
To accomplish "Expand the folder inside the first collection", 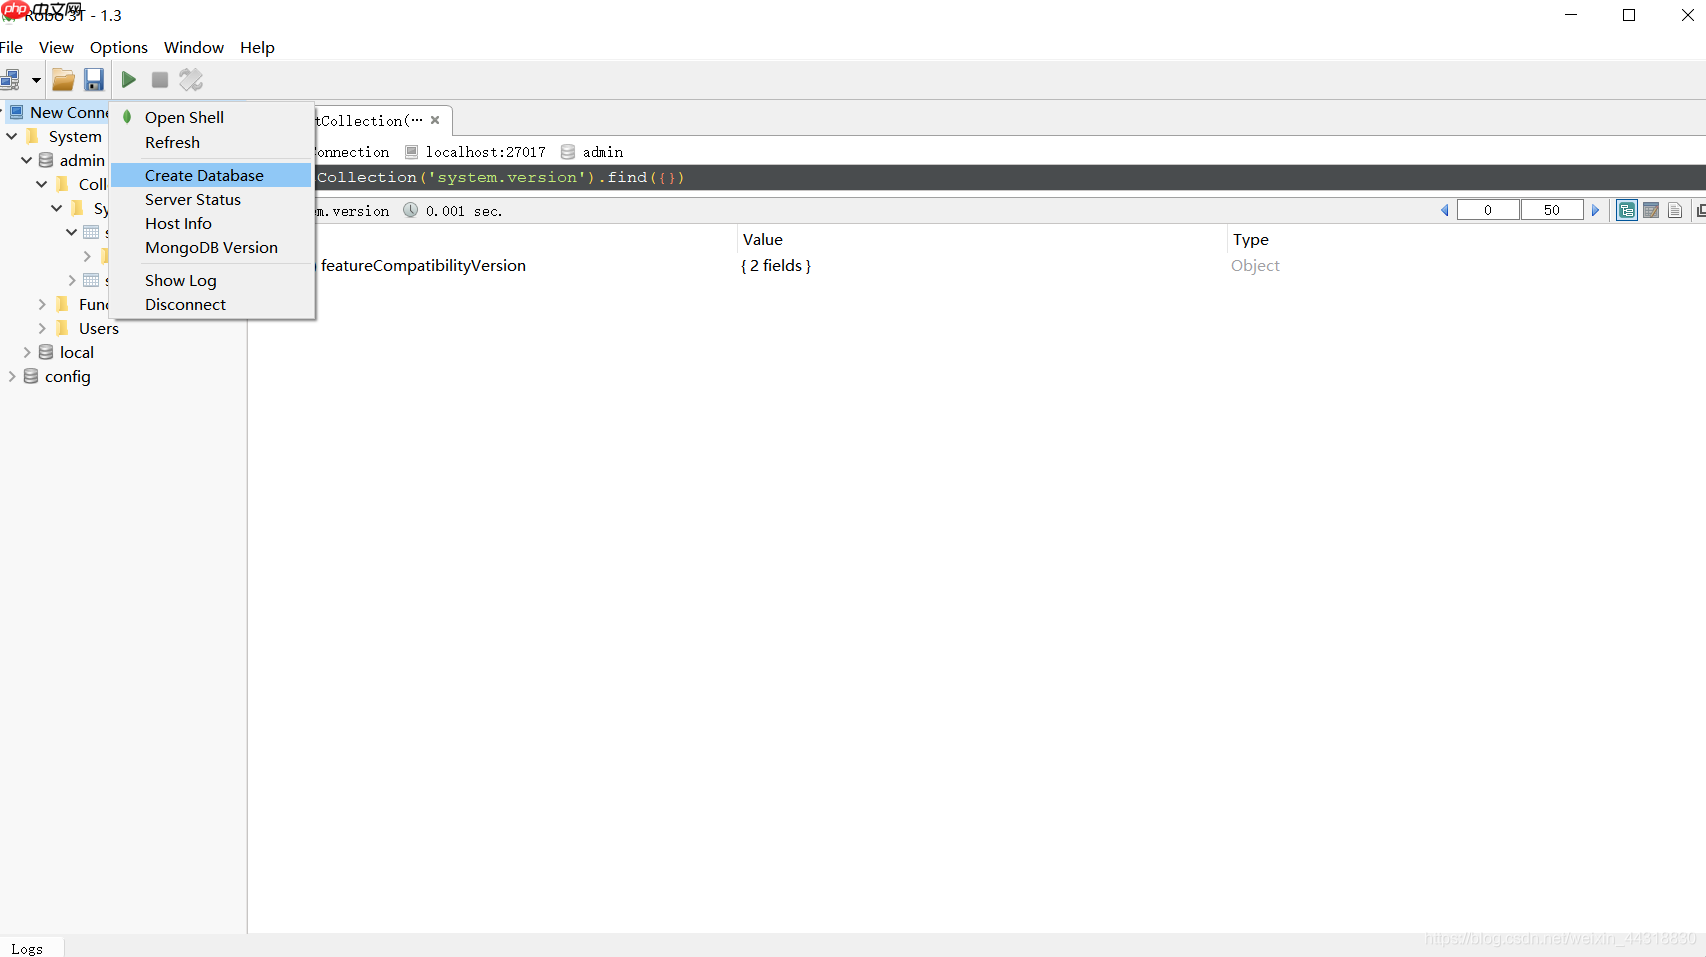I will click(x=87, y=256).
